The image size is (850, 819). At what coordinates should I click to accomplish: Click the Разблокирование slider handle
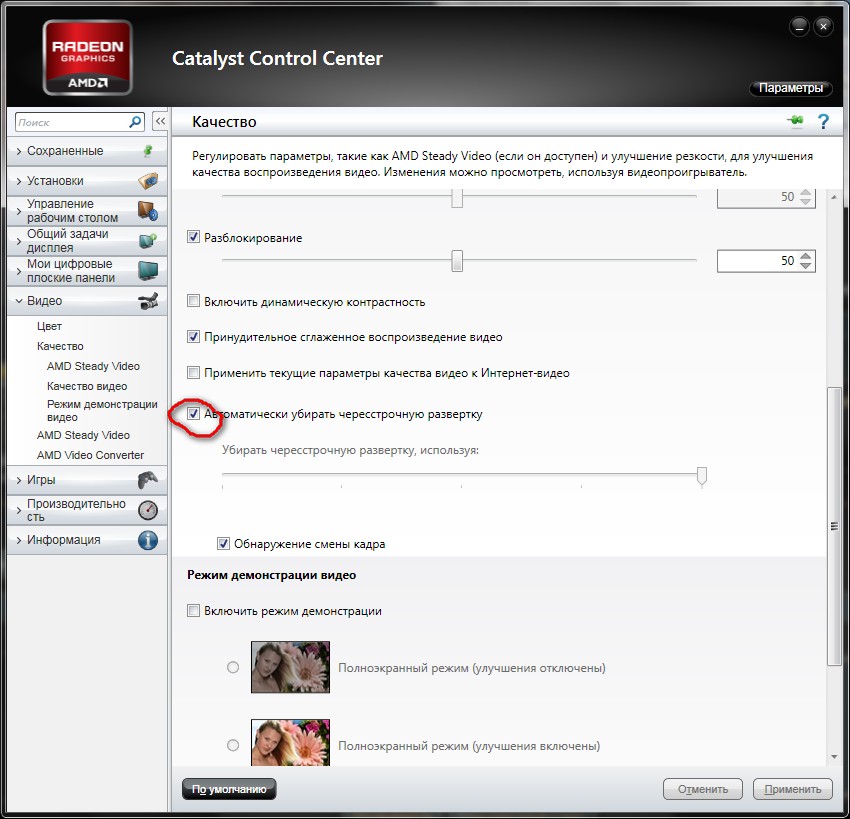(457, 261)
